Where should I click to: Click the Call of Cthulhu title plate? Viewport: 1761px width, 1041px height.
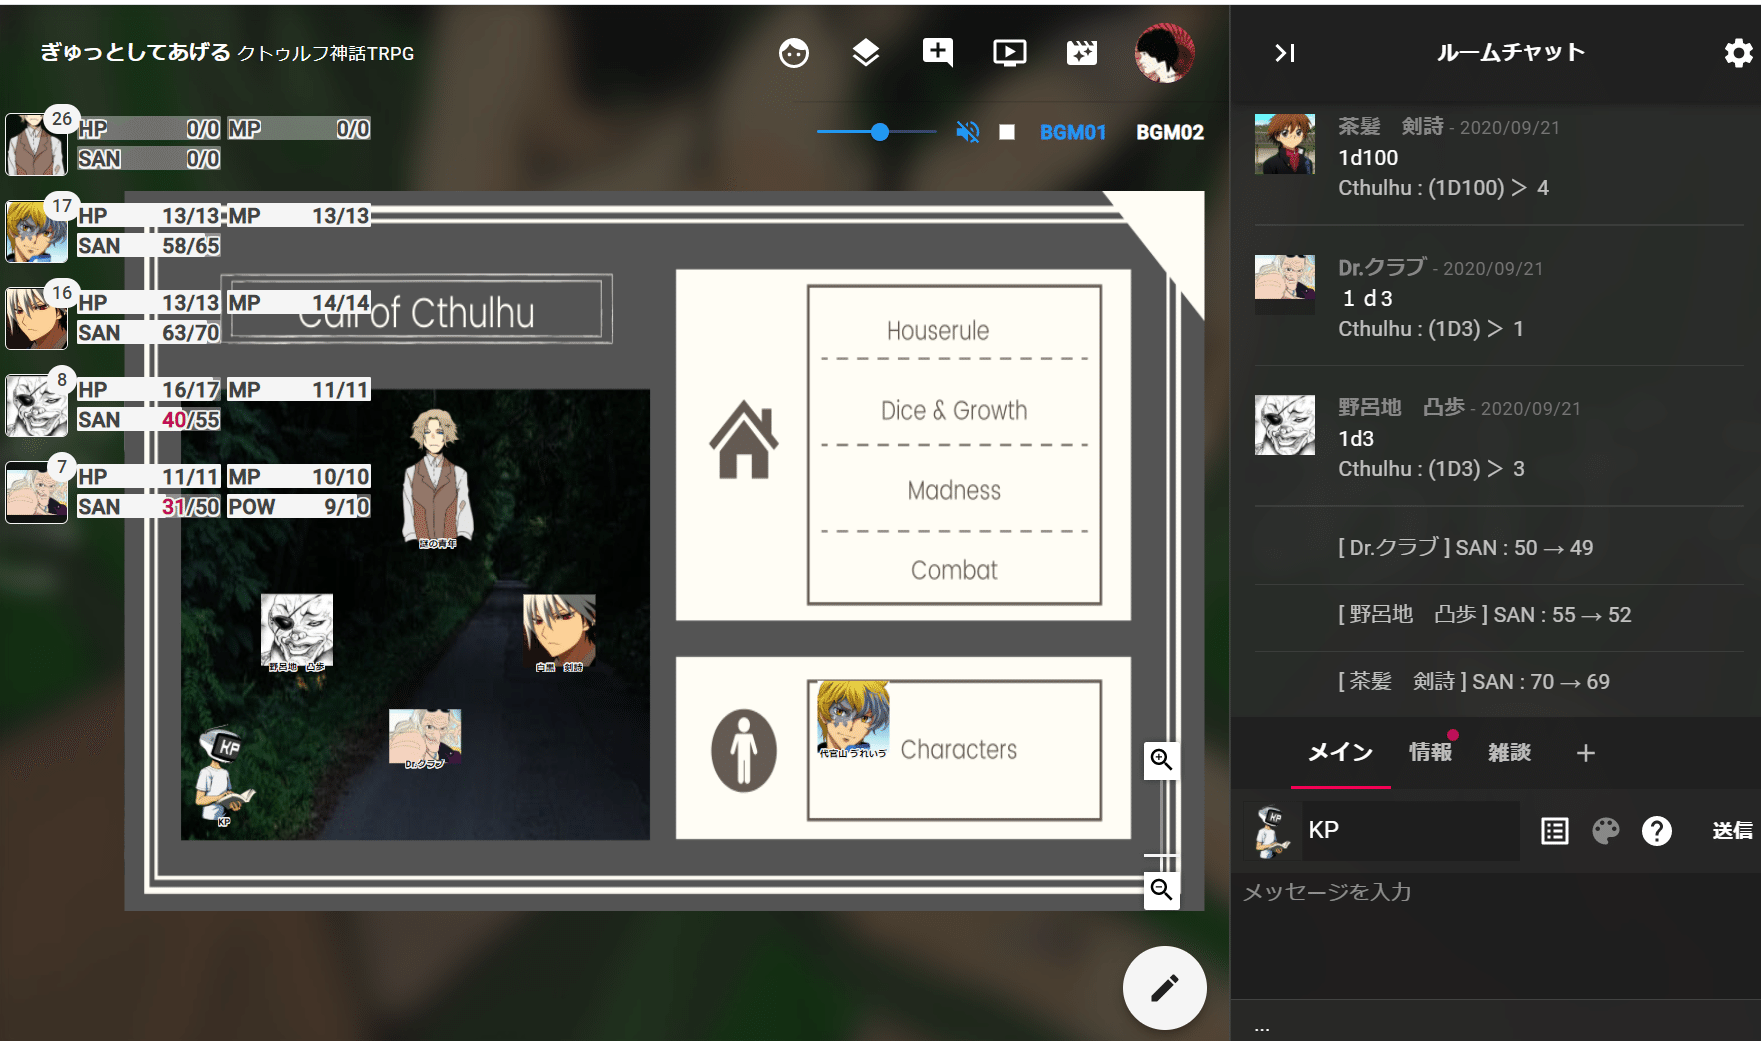pos(416,309)
